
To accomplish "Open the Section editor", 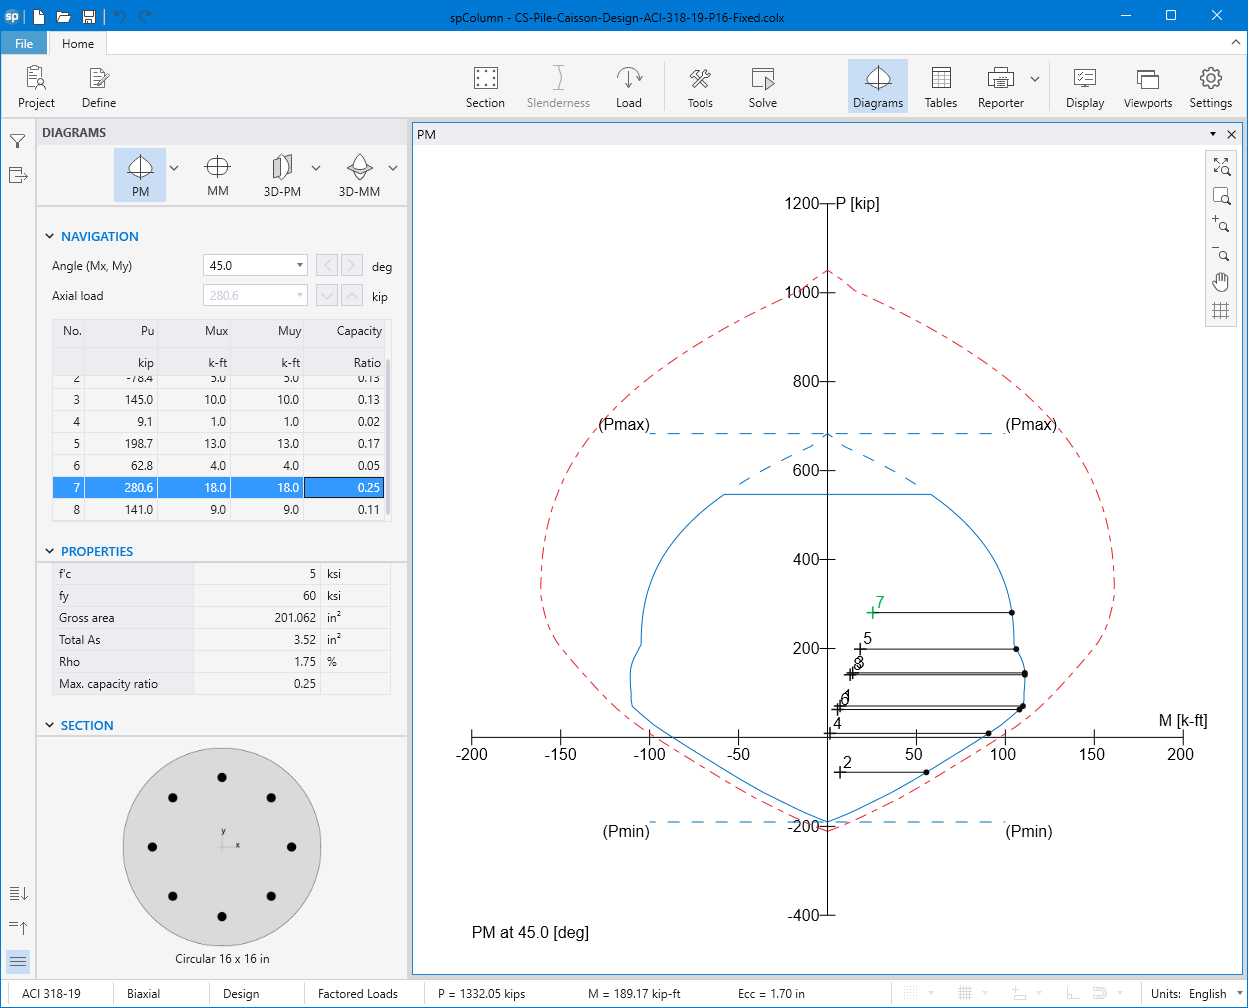I will (485, 87).
